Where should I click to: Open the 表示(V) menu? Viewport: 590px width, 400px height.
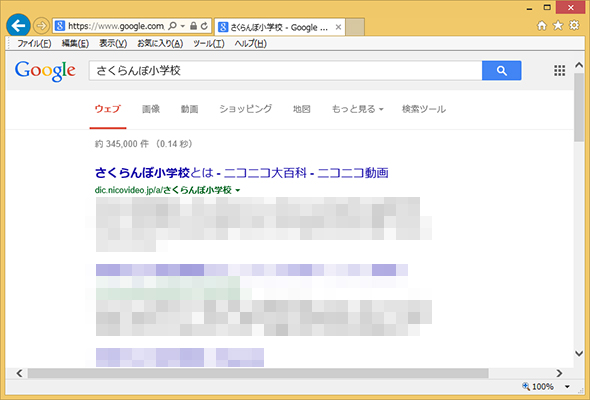[x=113, y=44]
